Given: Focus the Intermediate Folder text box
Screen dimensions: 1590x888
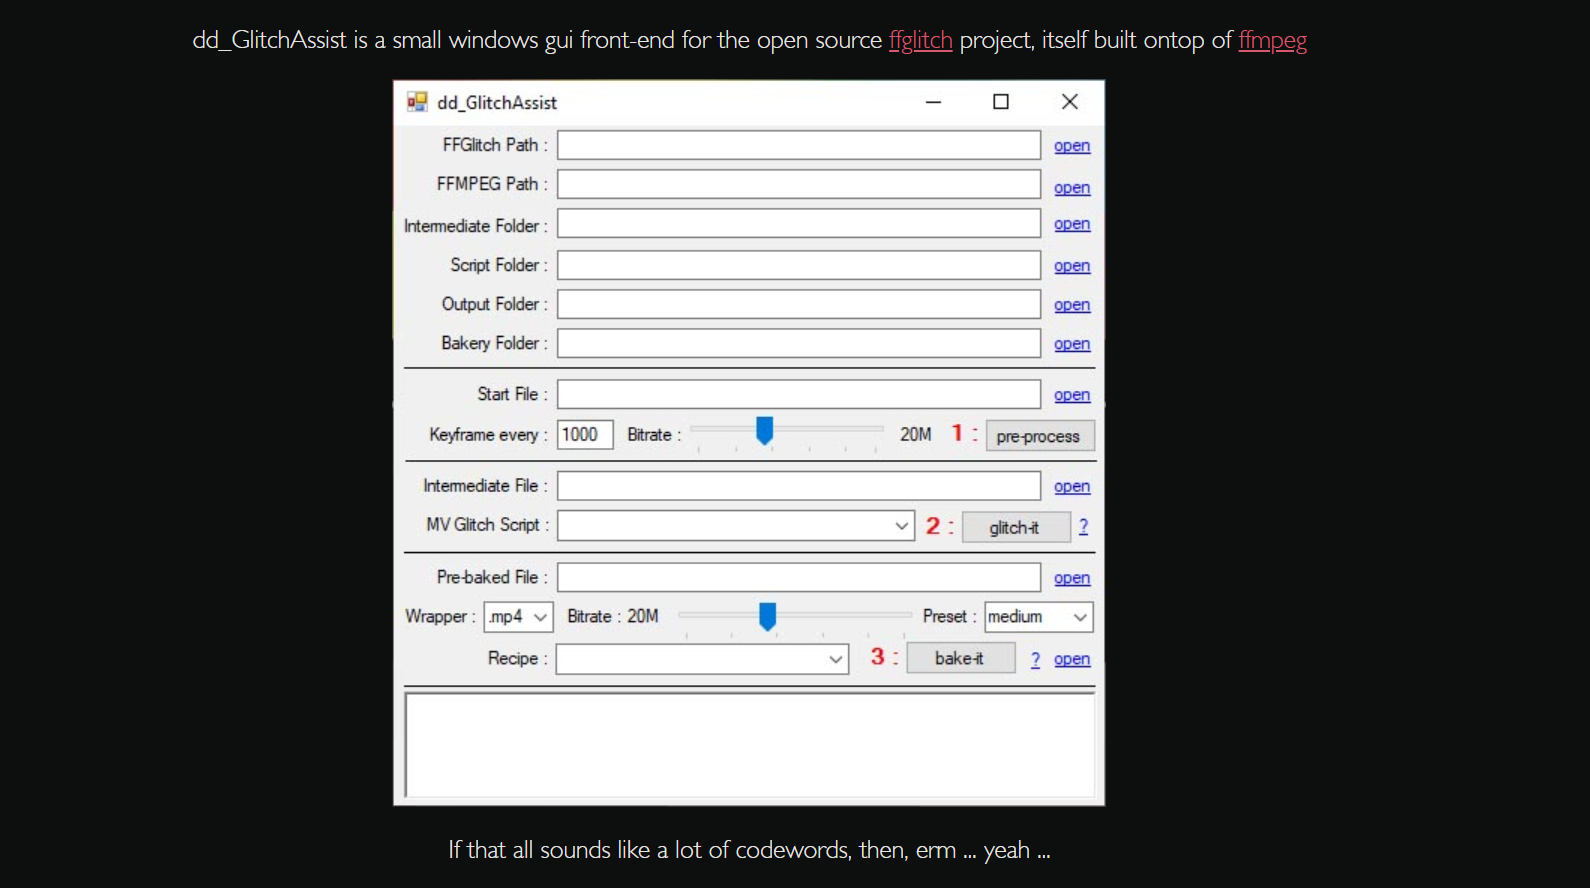Looking at the screenshot, I should [x=799, y=223].
